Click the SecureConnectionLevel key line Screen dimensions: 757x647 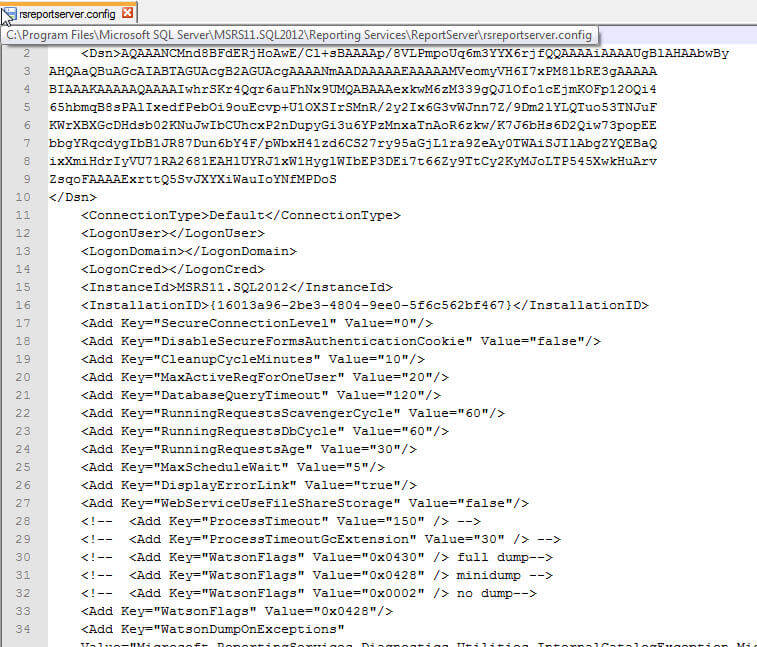pos(257,323)
